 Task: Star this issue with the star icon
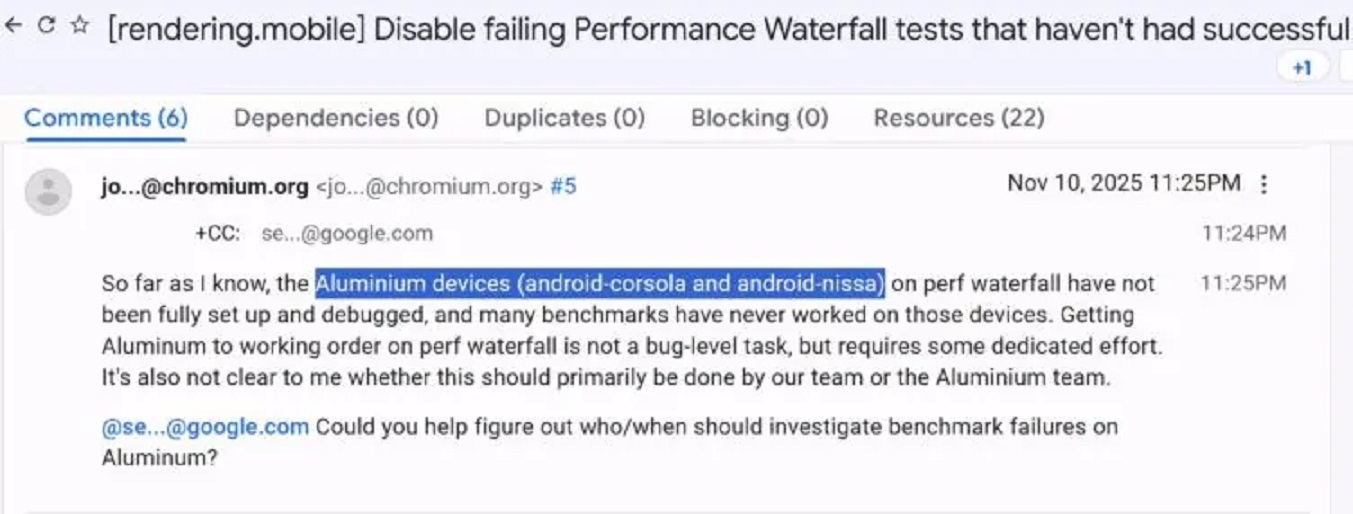pos(79,27)
